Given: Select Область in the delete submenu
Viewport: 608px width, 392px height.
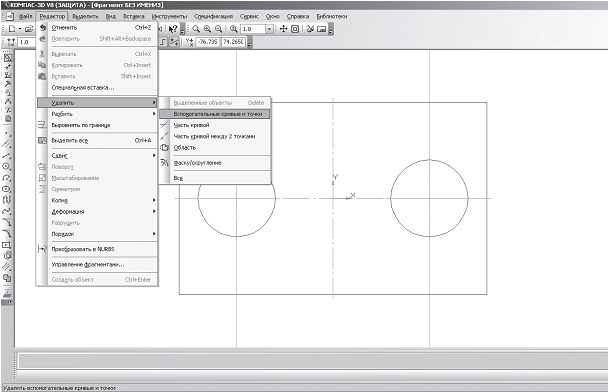Looking at the screenshot, I should (x=215, y=148).
